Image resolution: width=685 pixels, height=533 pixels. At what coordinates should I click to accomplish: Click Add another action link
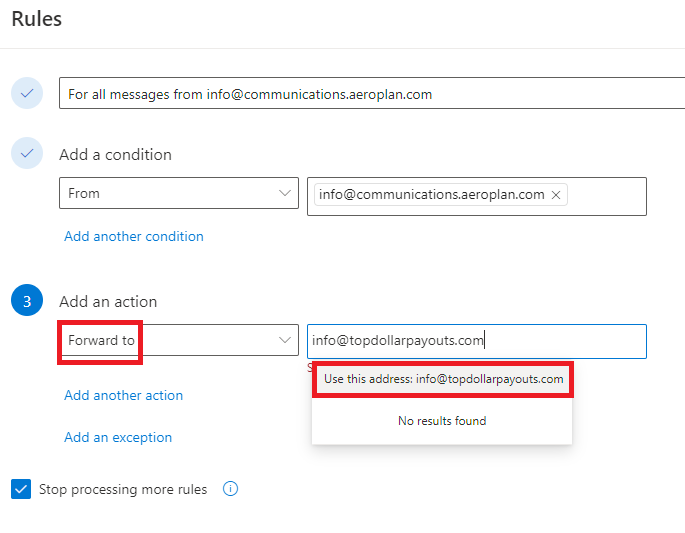pyautogui.click(x=124, y=395)
